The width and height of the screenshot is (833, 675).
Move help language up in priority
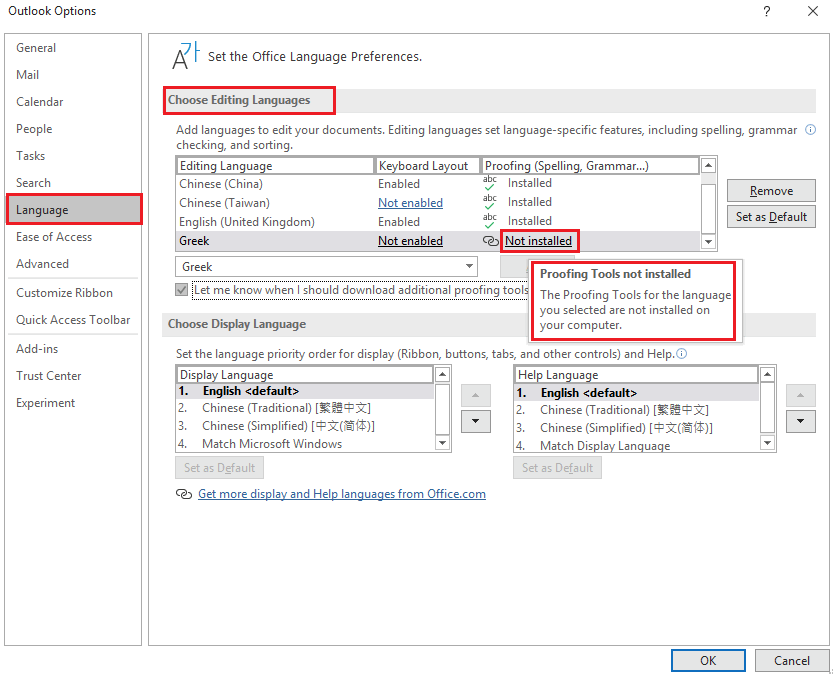tap(801, 395)
